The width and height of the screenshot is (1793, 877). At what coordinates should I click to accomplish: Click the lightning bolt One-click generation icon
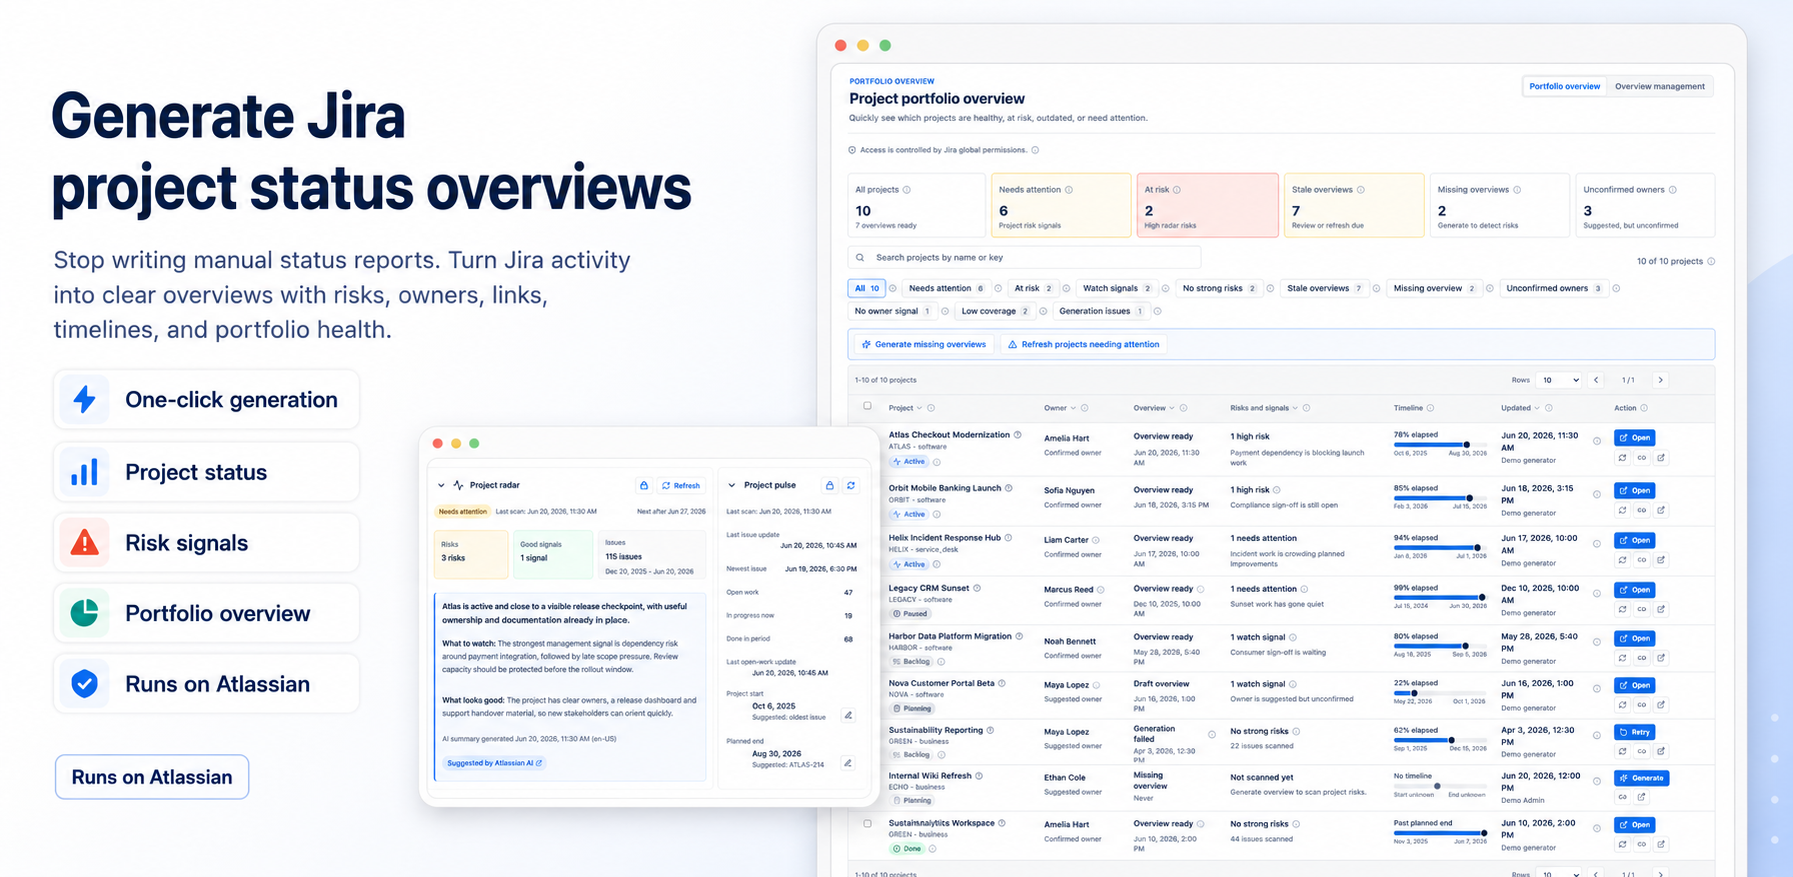tap(85, 400)
